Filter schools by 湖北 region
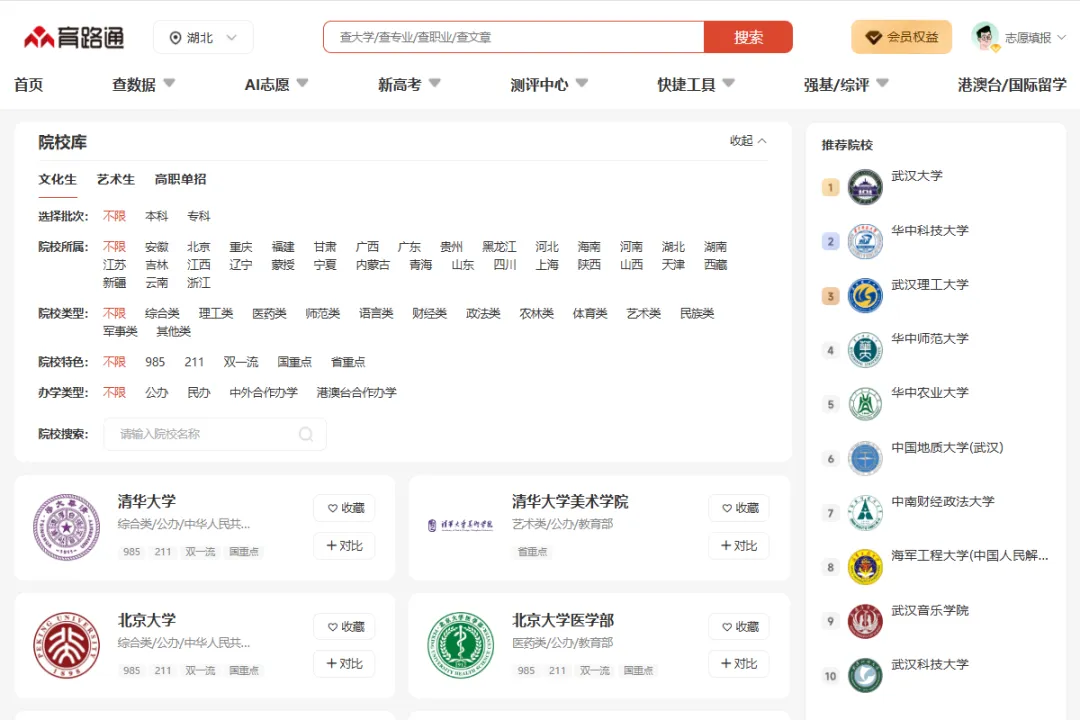 (x=673, y=247)
